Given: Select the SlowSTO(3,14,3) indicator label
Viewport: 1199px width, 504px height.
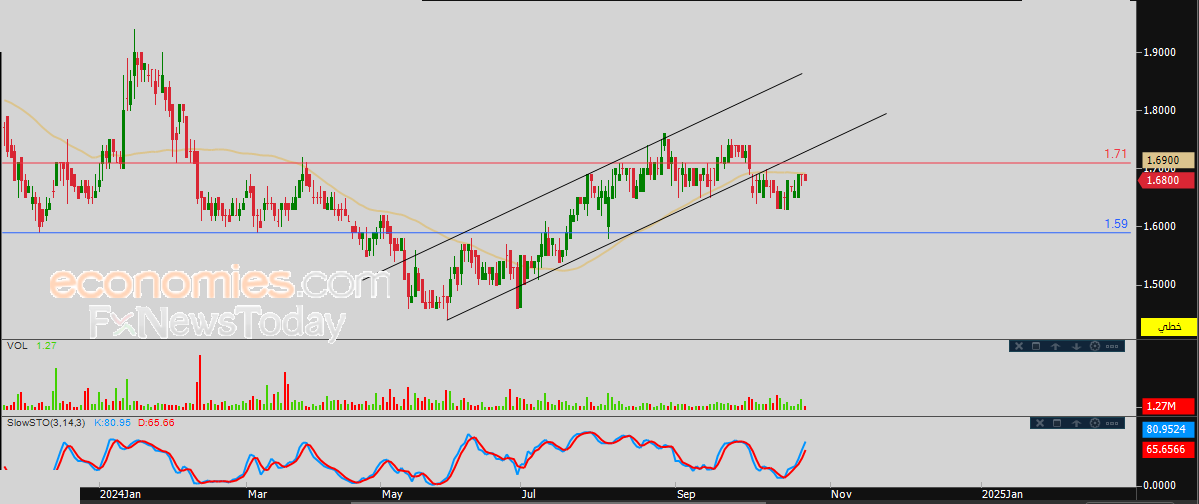Looking at the screenshot, I should pyautogui.click(x=46, y=422).
